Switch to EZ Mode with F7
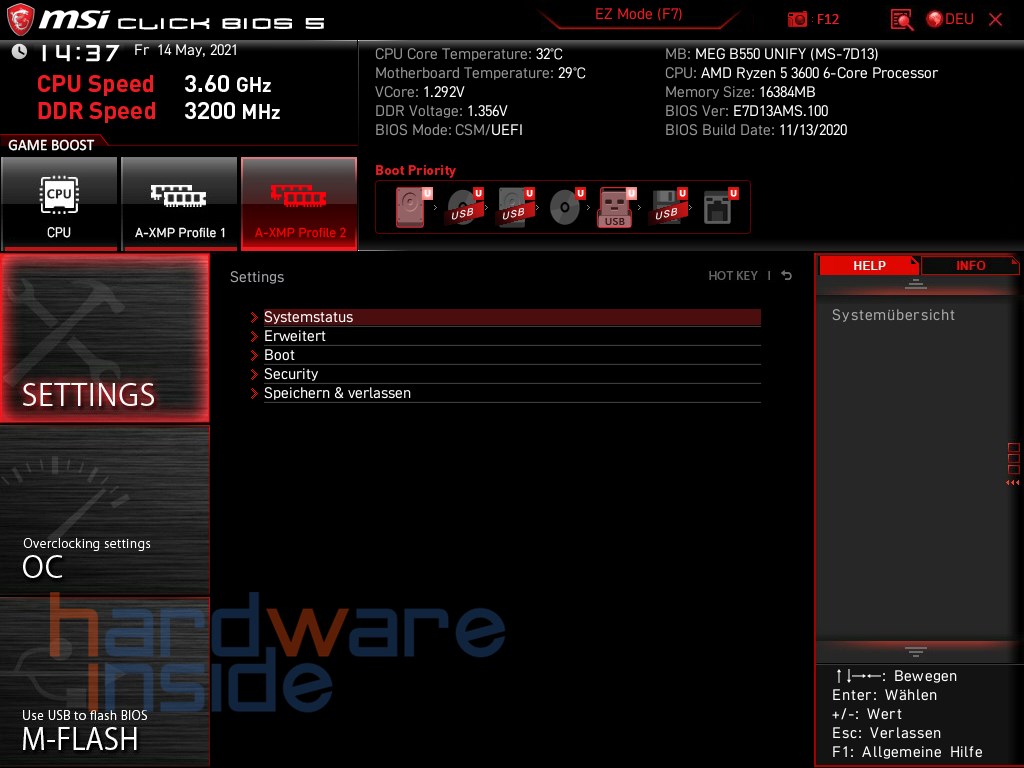The width and height of the screenshot is (1024, 768). tap(639, 15)
